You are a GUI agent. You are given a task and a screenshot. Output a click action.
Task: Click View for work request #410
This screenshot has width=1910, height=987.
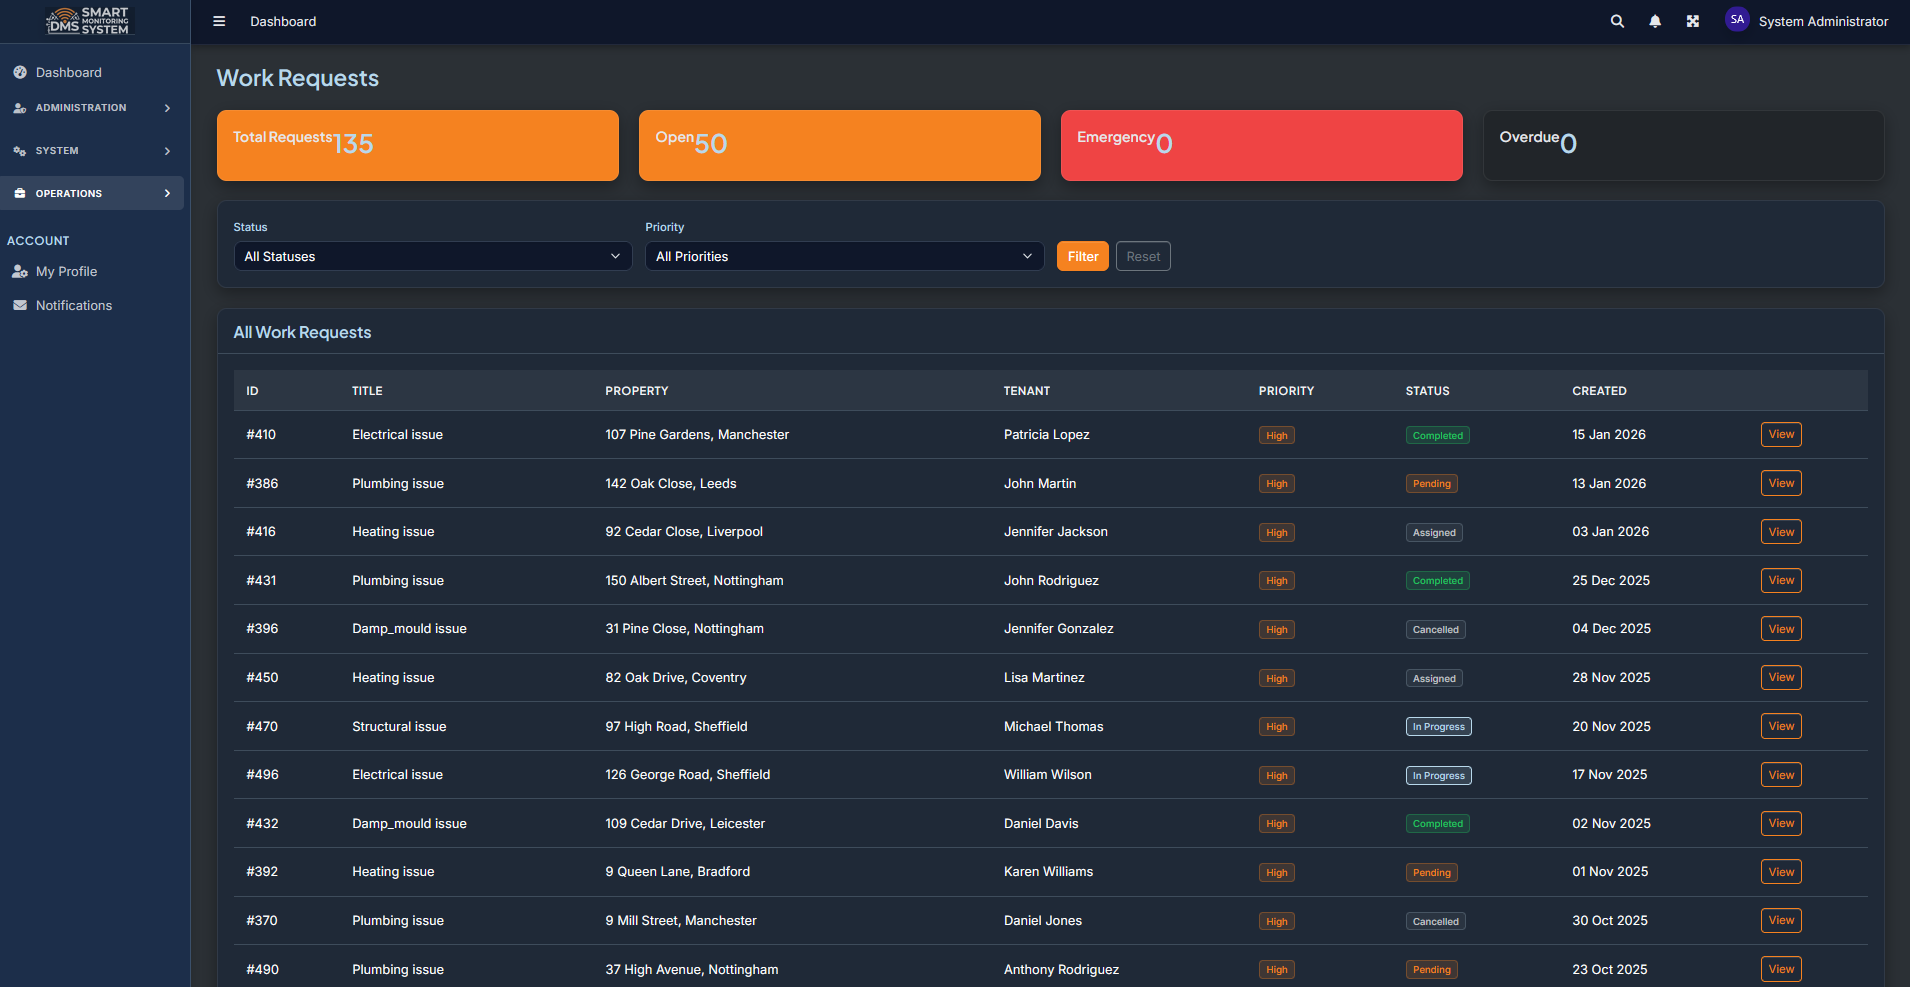pos(1779,434)
